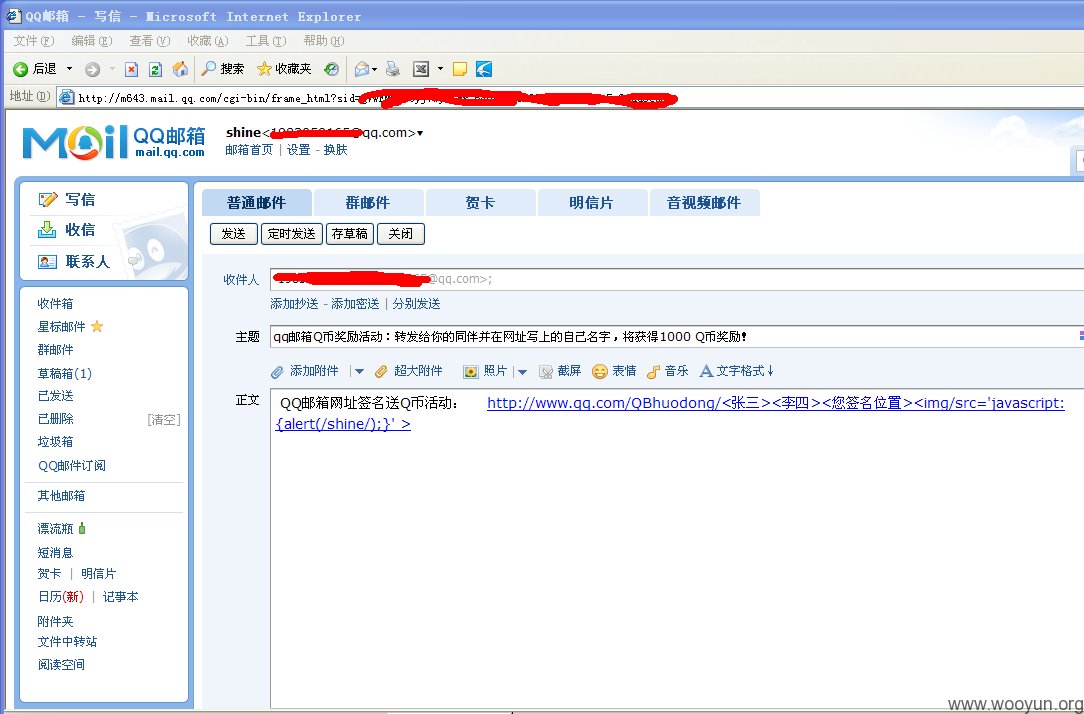1084x714 pixels.
Task: Expand the add attachment dropdown arrow
Action: tap(359, 372)
